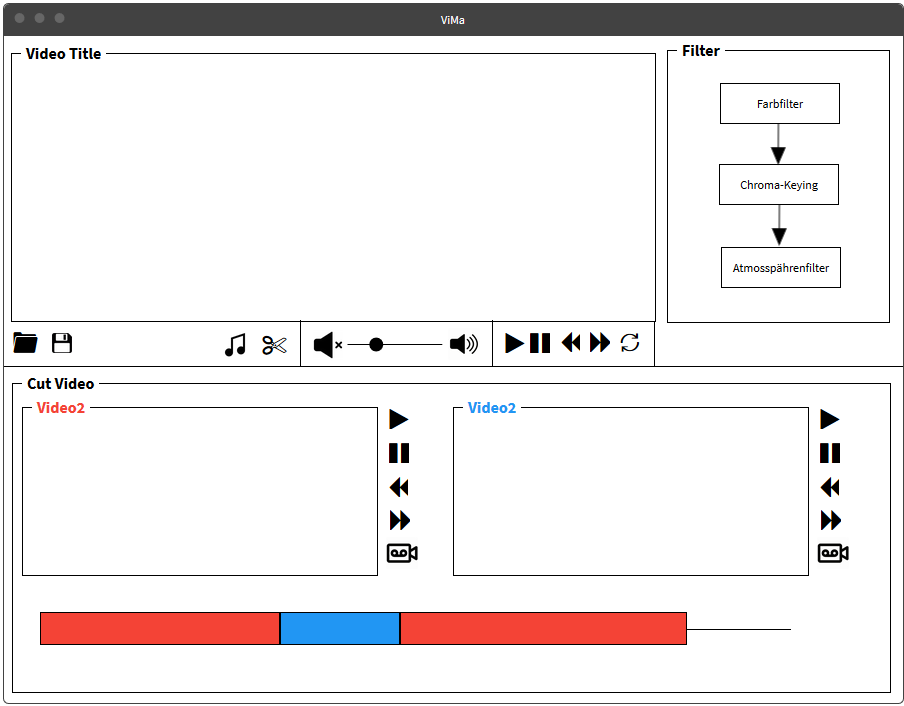Click the red Video2 preview area

click(199, 492)
